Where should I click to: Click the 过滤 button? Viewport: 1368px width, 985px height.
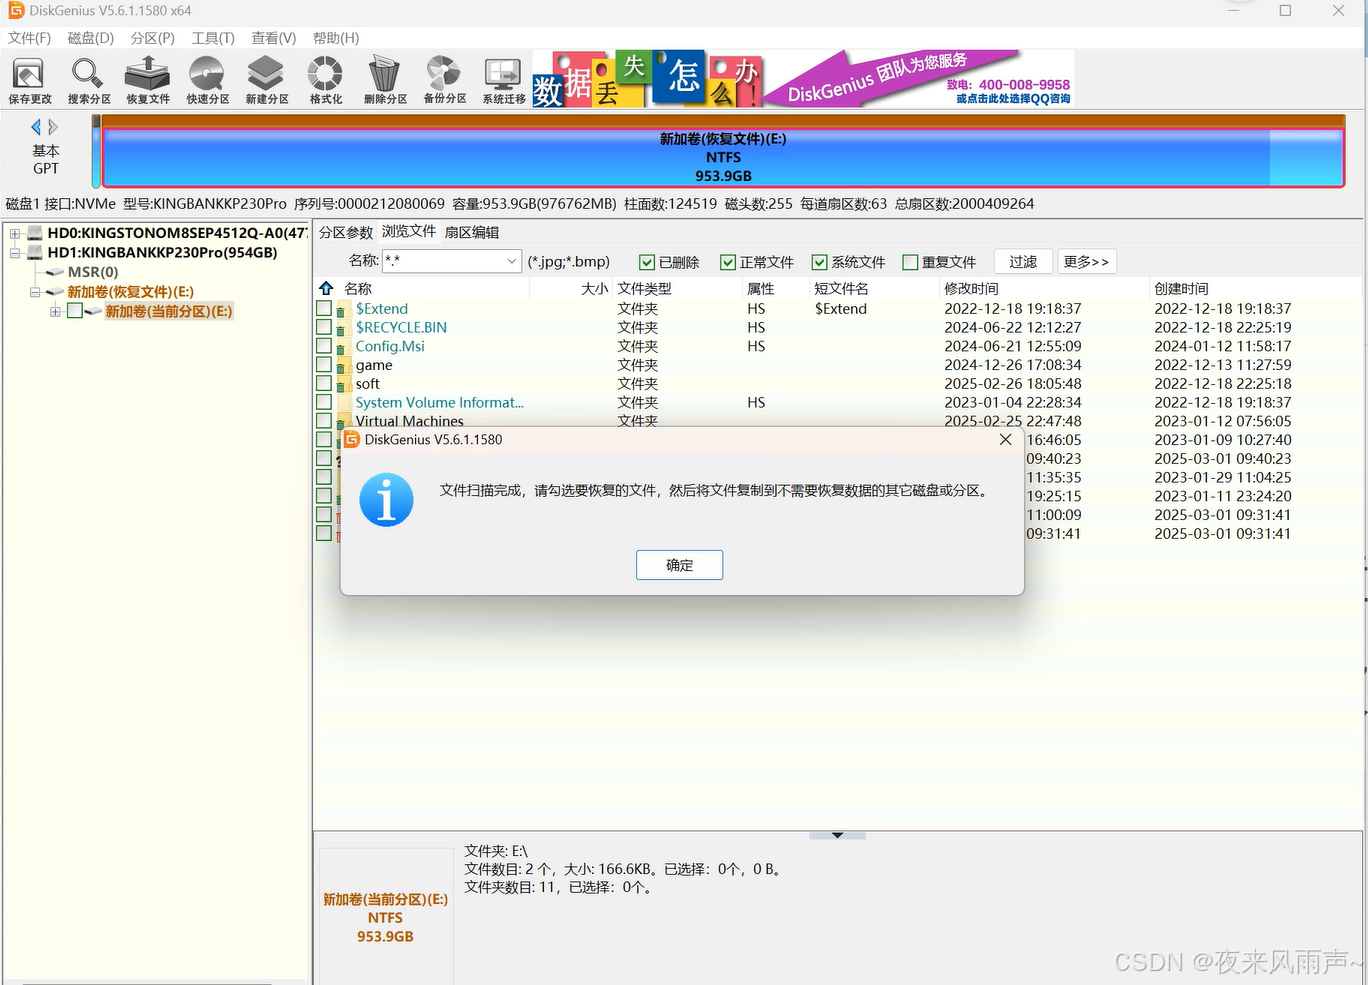pos(1023,261)
